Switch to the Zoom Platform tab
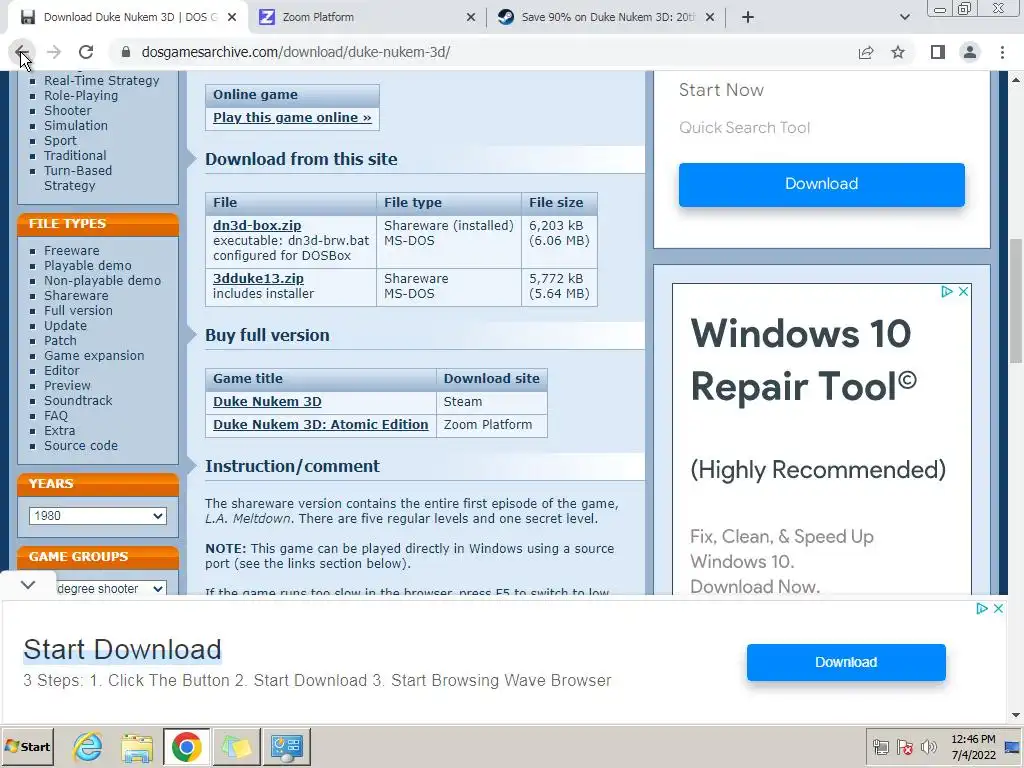This screenshot has width=1024, height=768. click(x=367, y=18)
